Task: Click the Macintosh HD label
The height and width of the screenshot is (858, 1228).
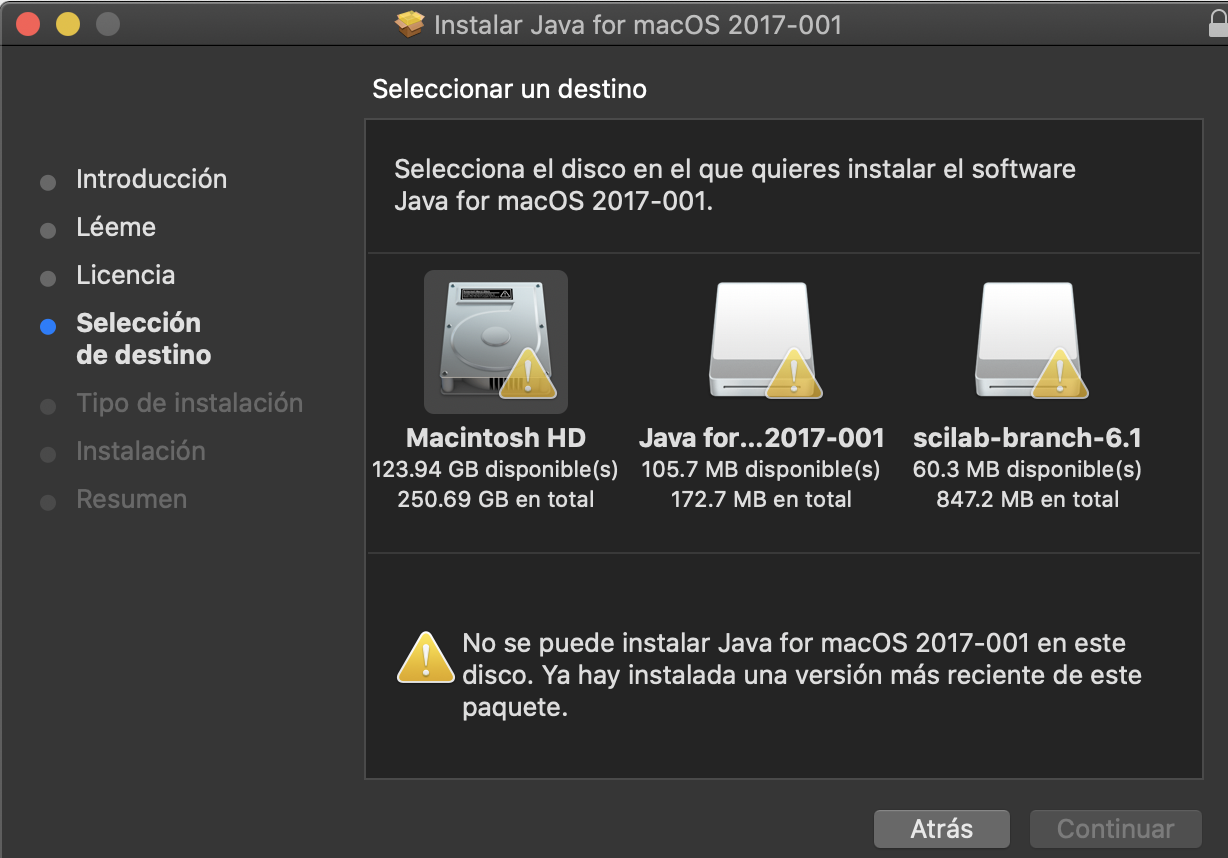Action: [496, 438]
